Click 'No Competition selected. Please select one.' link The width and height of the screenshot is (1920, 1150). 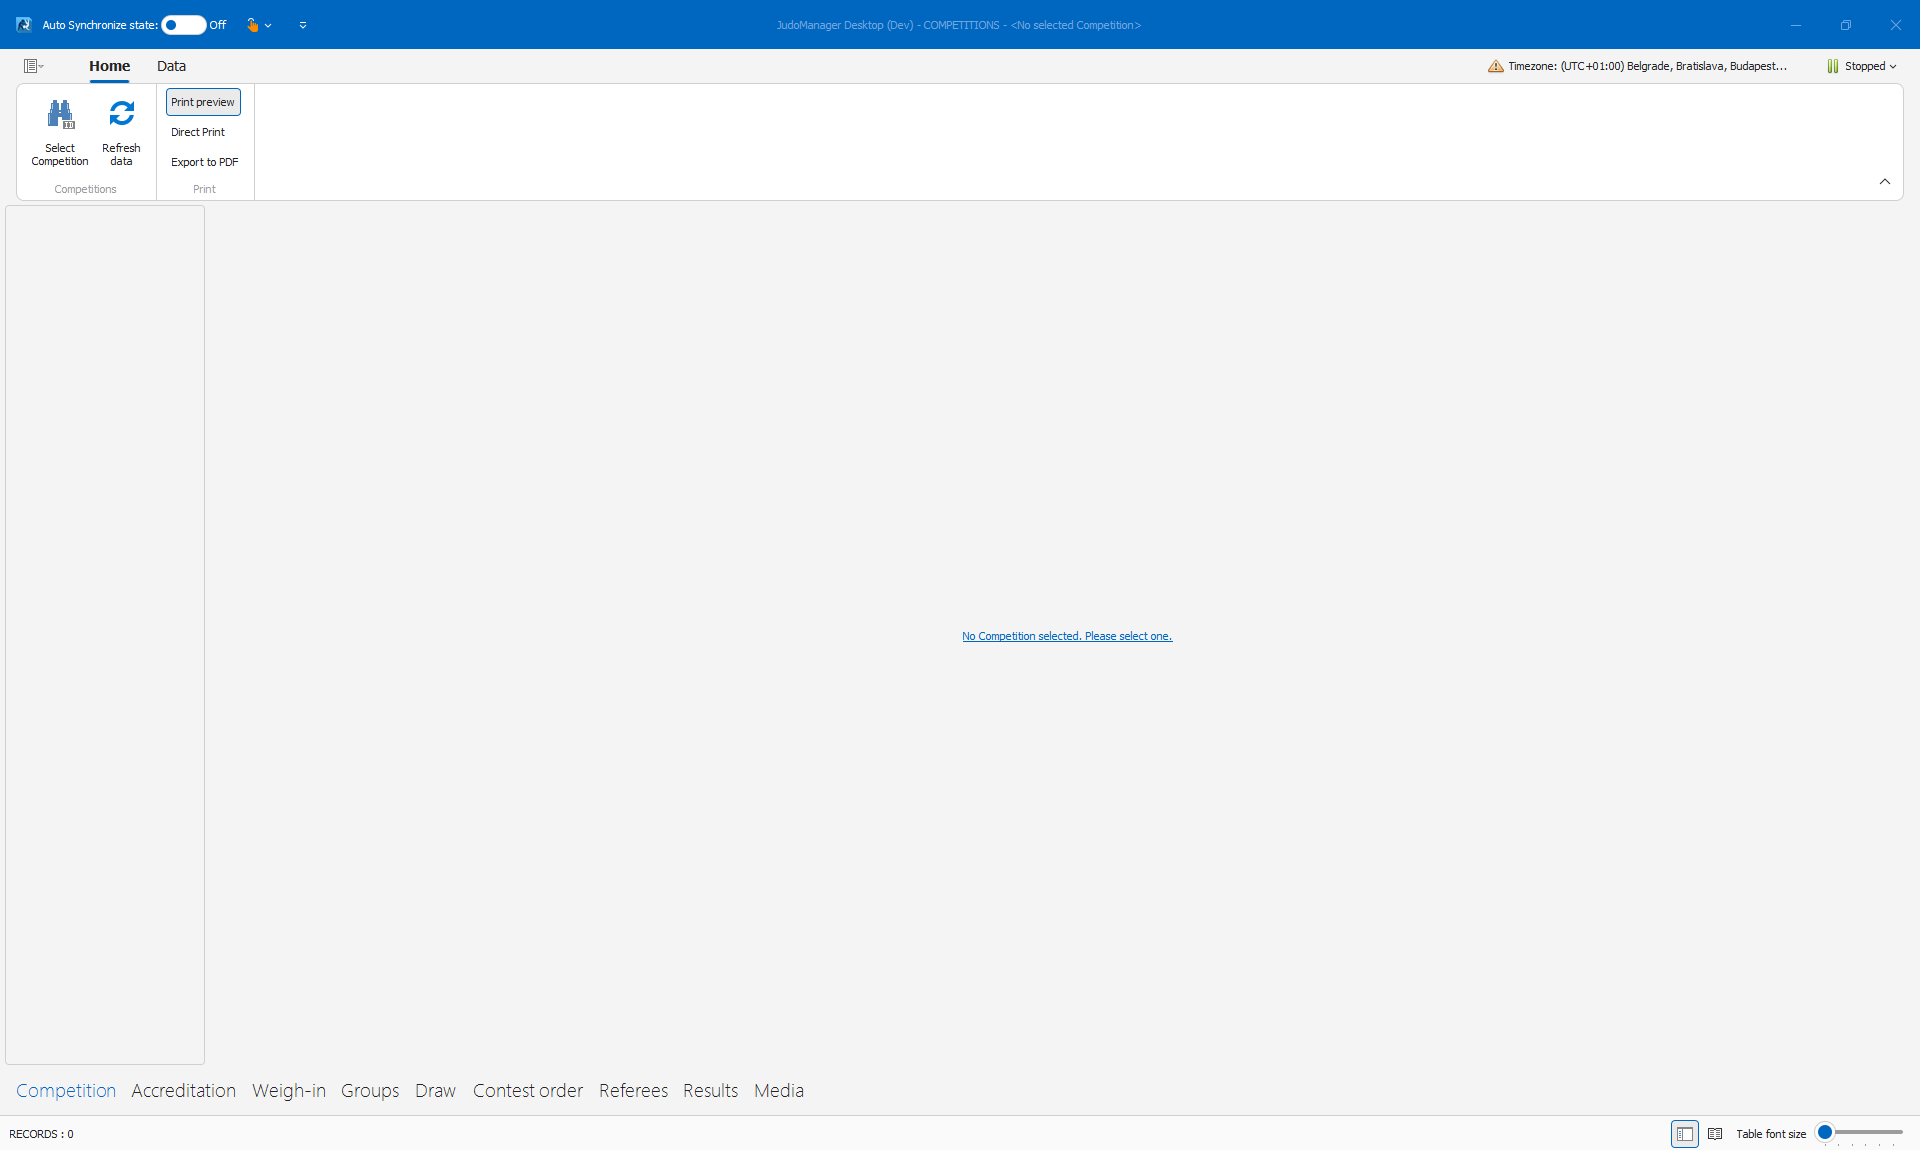[1067, 636]
